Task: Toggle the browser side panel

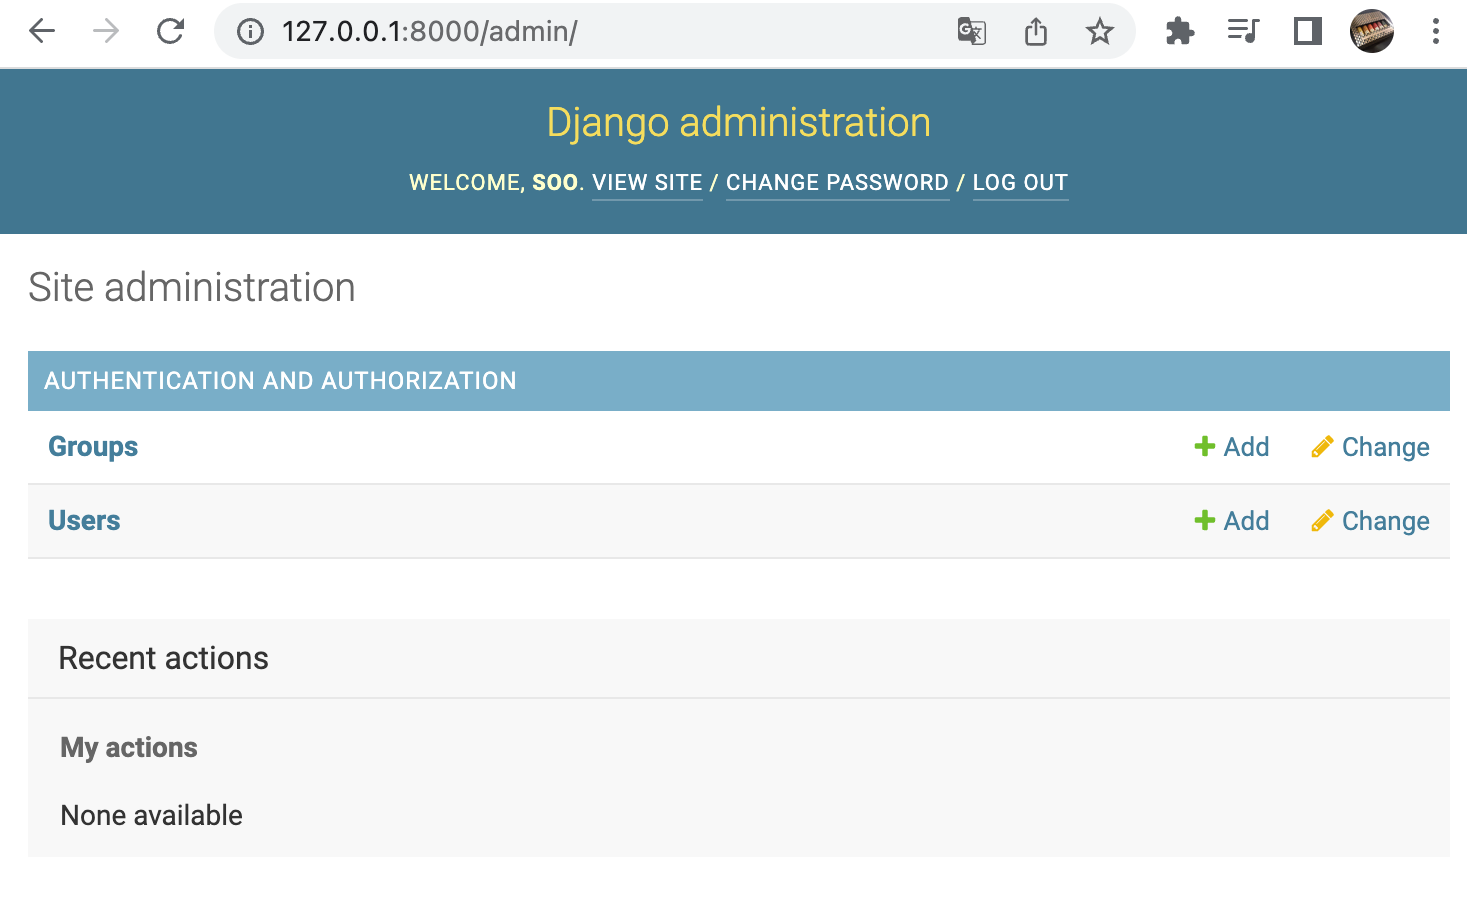Action: (x=1307, y=32)
